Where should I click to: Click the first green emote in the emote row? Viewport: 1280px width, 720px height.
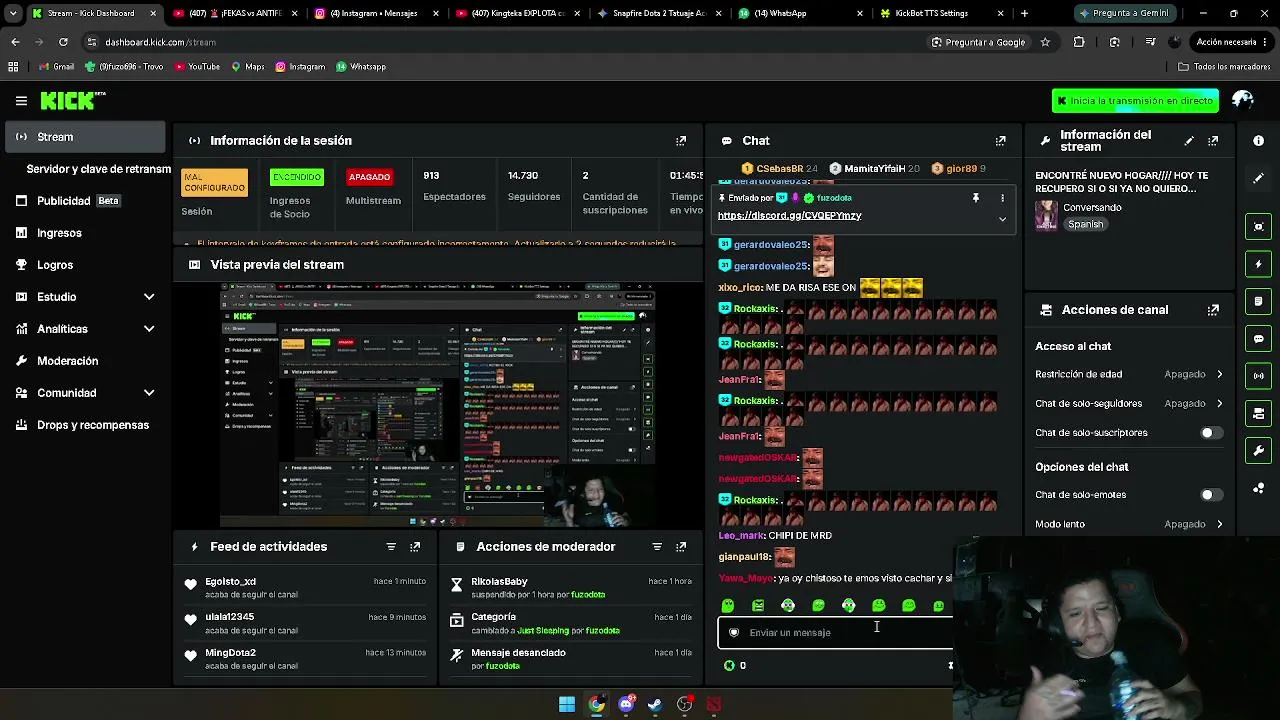(728, 606)
